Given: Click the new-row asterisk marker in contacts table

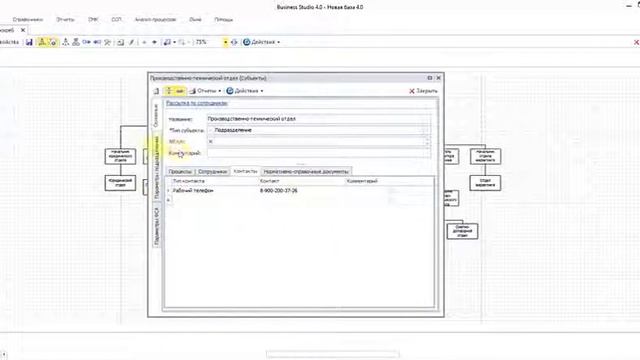Looking at the screenshot, I should [168, 200].
